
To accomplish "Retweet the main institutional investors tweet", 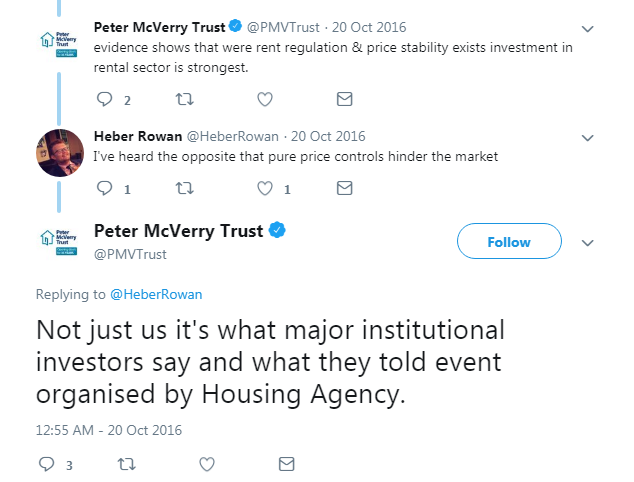I will pyautogui.click(x=127, y=464).
